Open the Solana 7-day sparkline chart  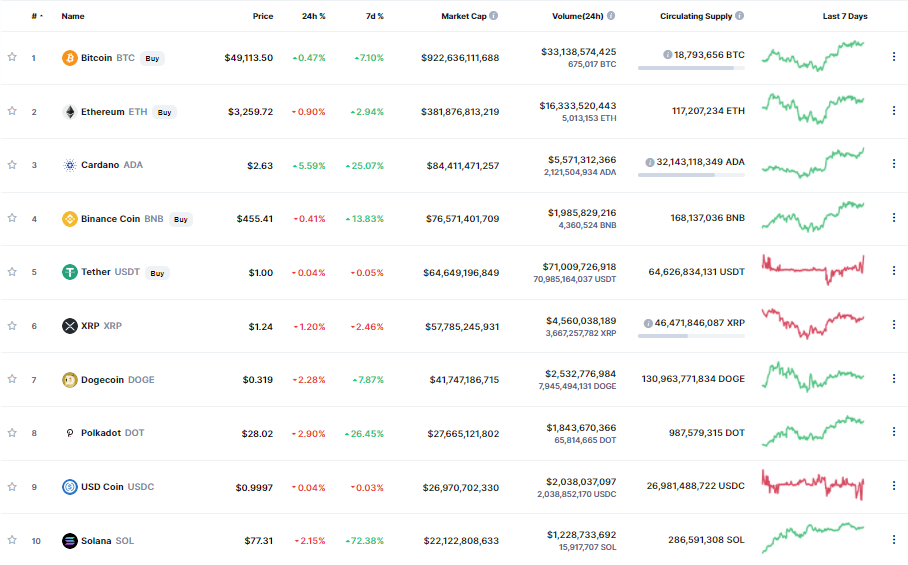pyautogui.click(x=813, y=538)
